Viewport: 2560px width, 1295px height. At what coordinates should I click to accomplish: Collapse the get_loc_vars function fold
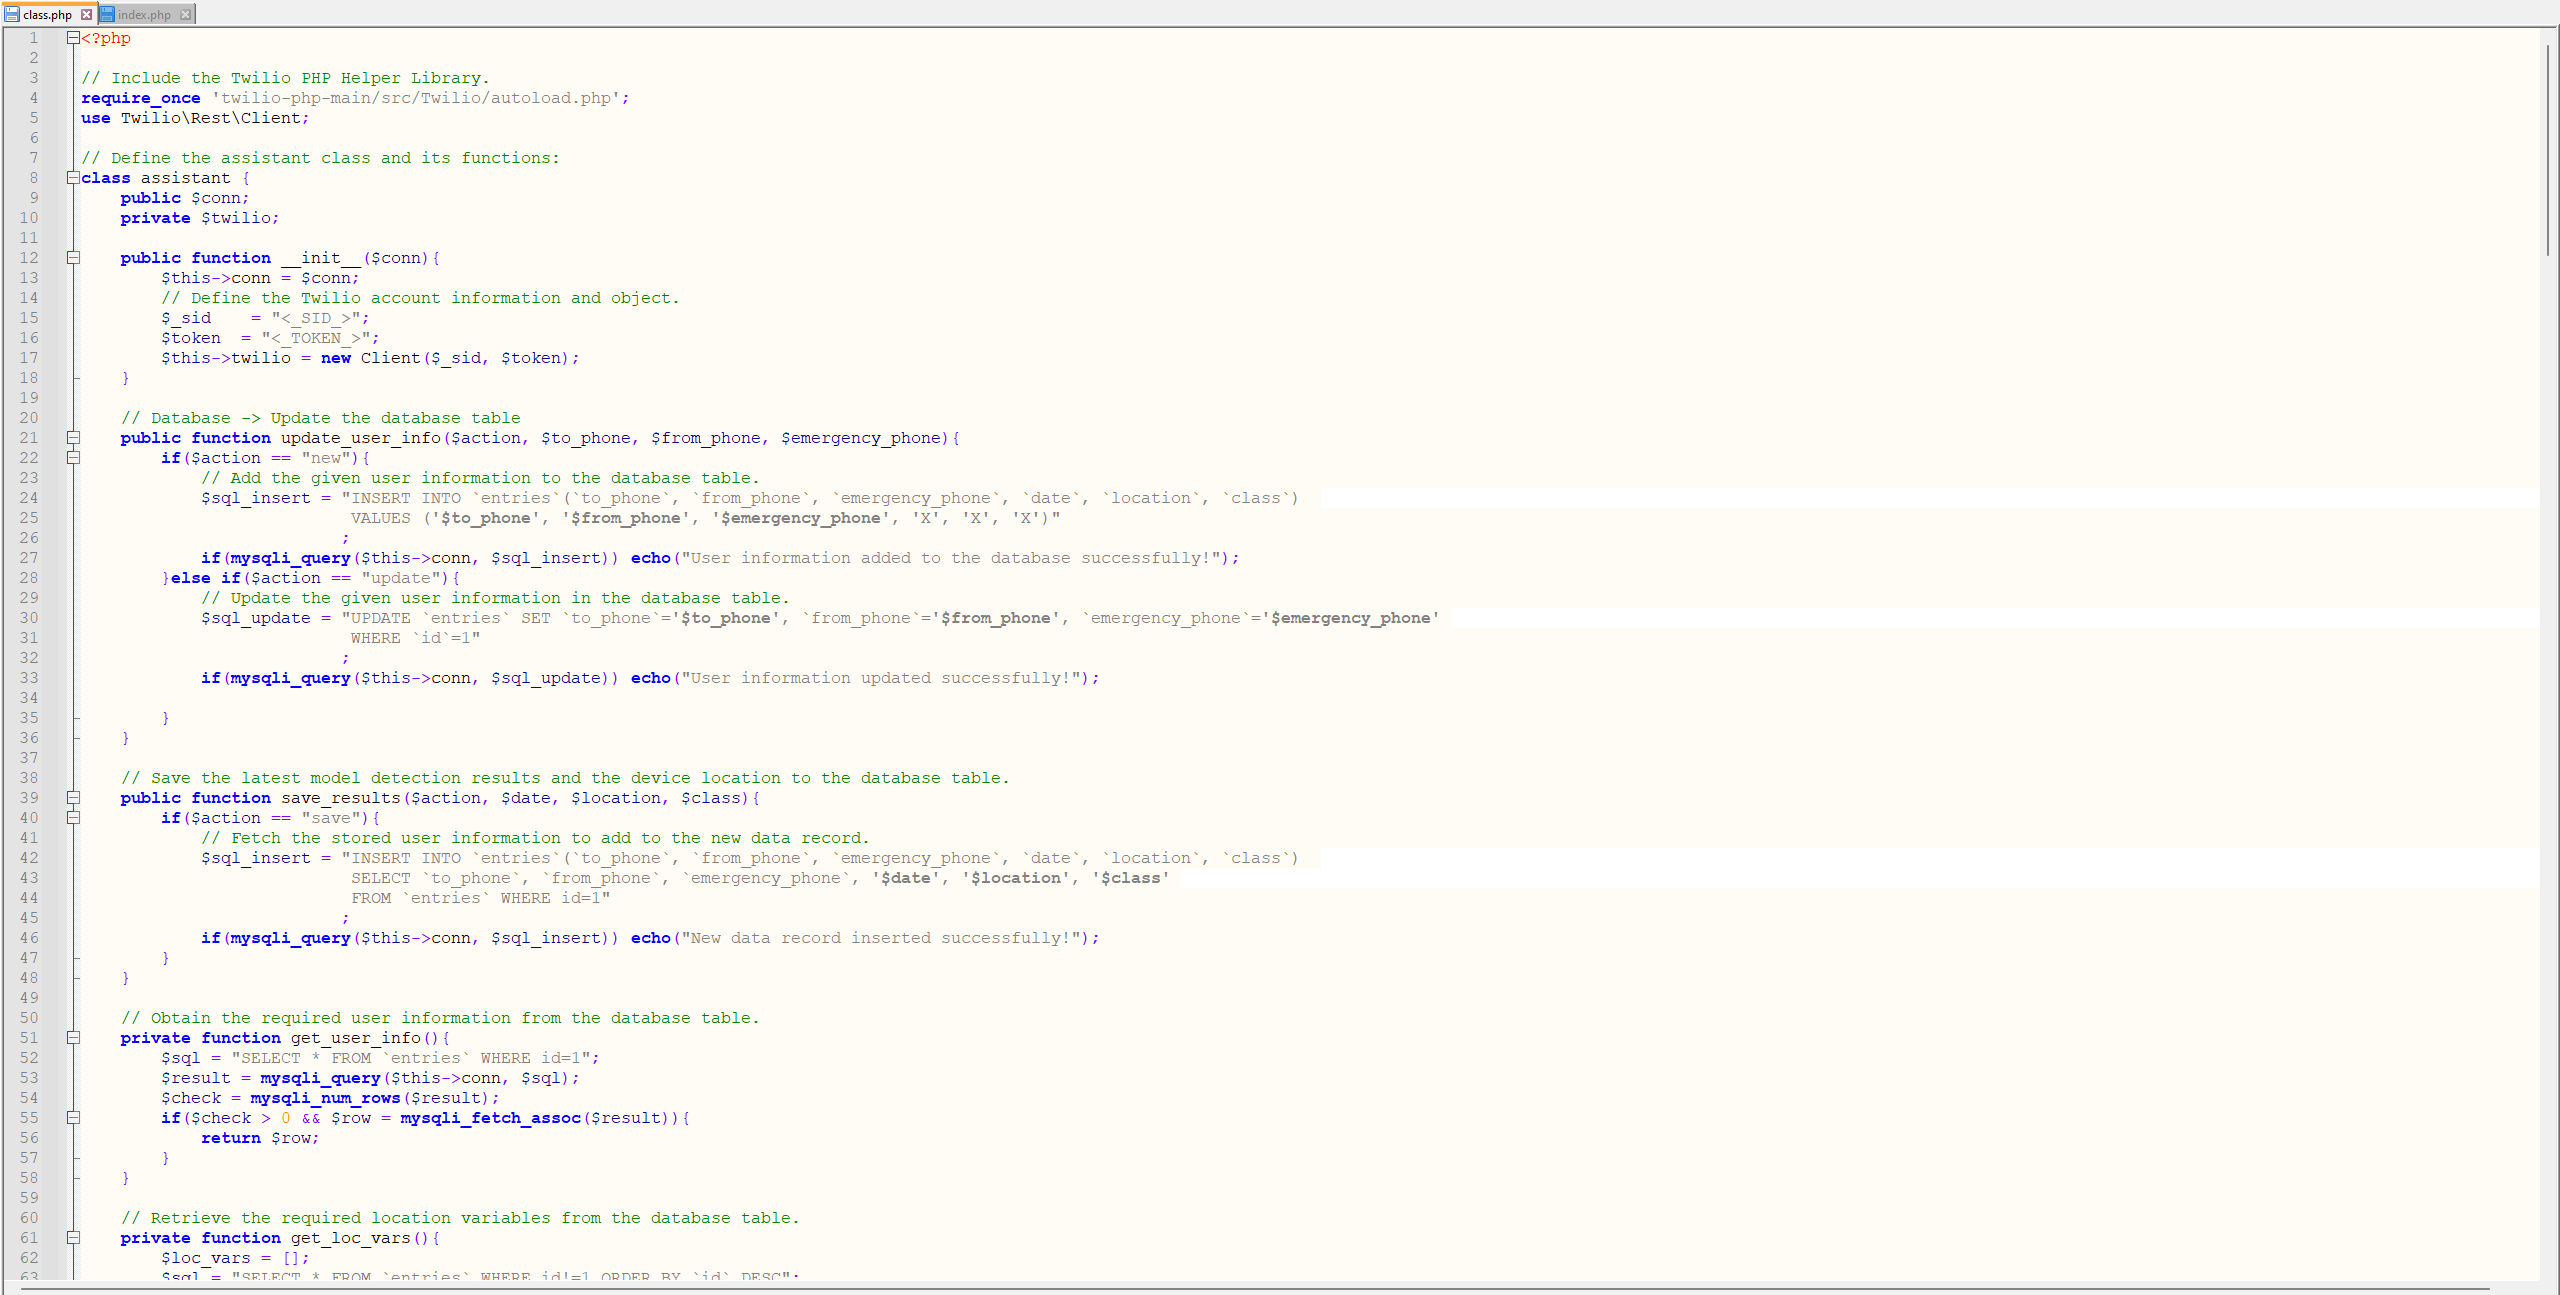pyautogui.click(x=72, y=1238)
